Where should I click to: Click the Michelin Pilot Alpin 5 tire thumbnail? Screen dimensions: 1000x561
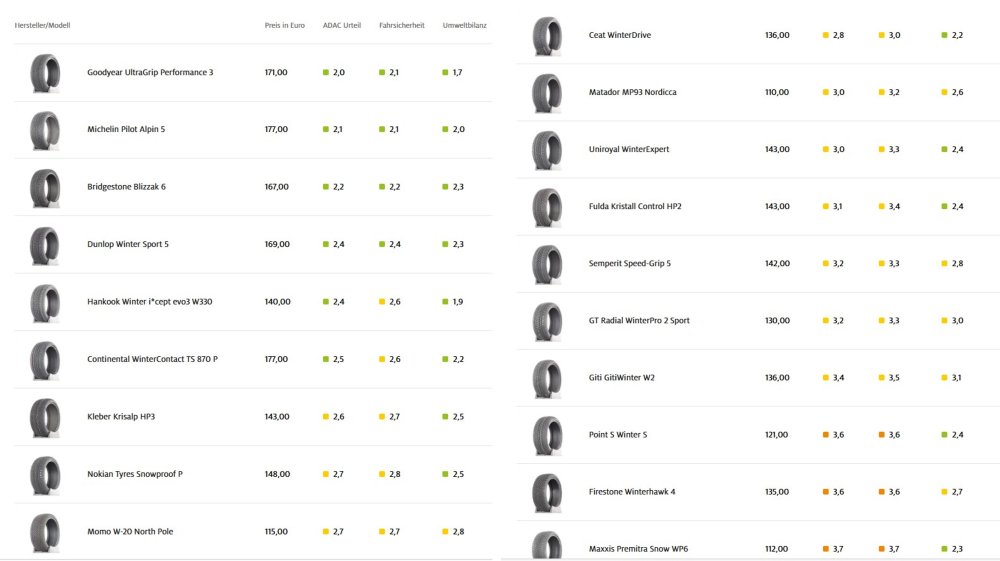click(45, 131)
